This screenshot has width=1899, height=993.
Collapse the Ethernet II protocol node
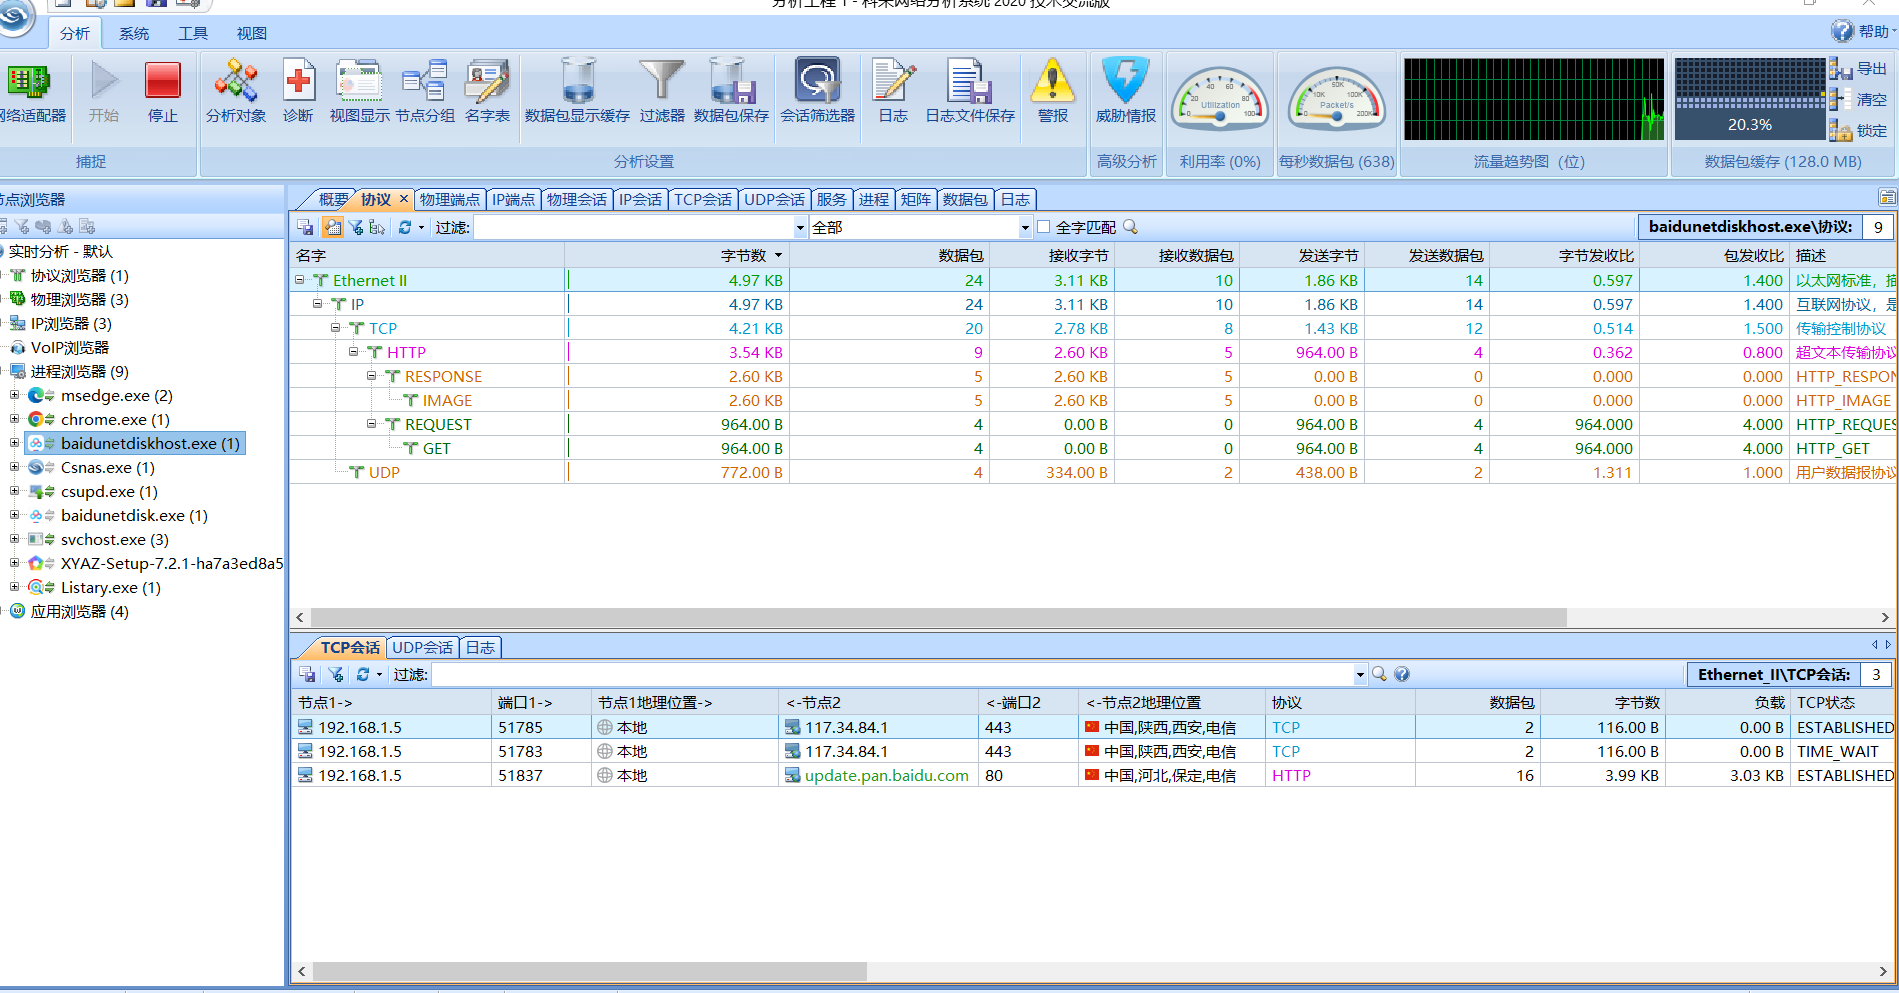[299, 280]
